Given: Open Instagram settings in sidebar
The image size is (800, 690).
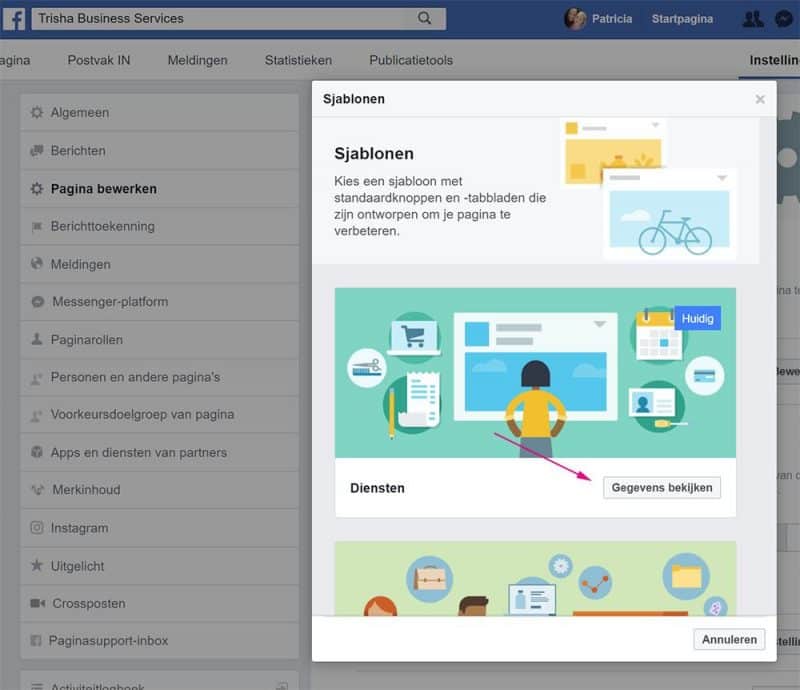Looking at the screenshot, I should pyautogui.click(x=159, y=528).
